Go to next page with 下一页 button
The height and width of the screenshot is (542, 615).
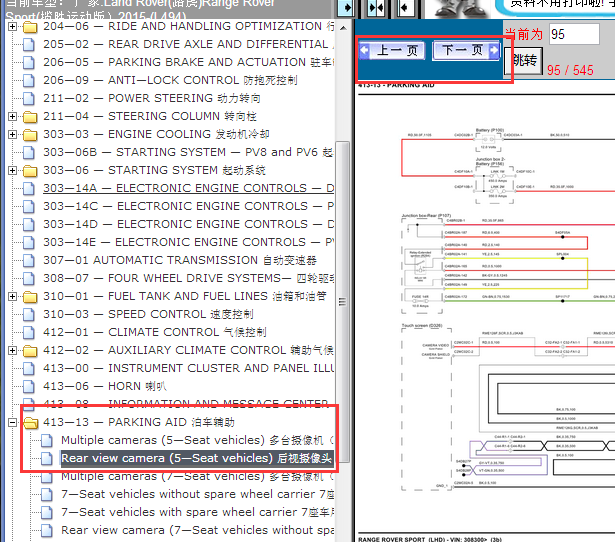point(466,50)
